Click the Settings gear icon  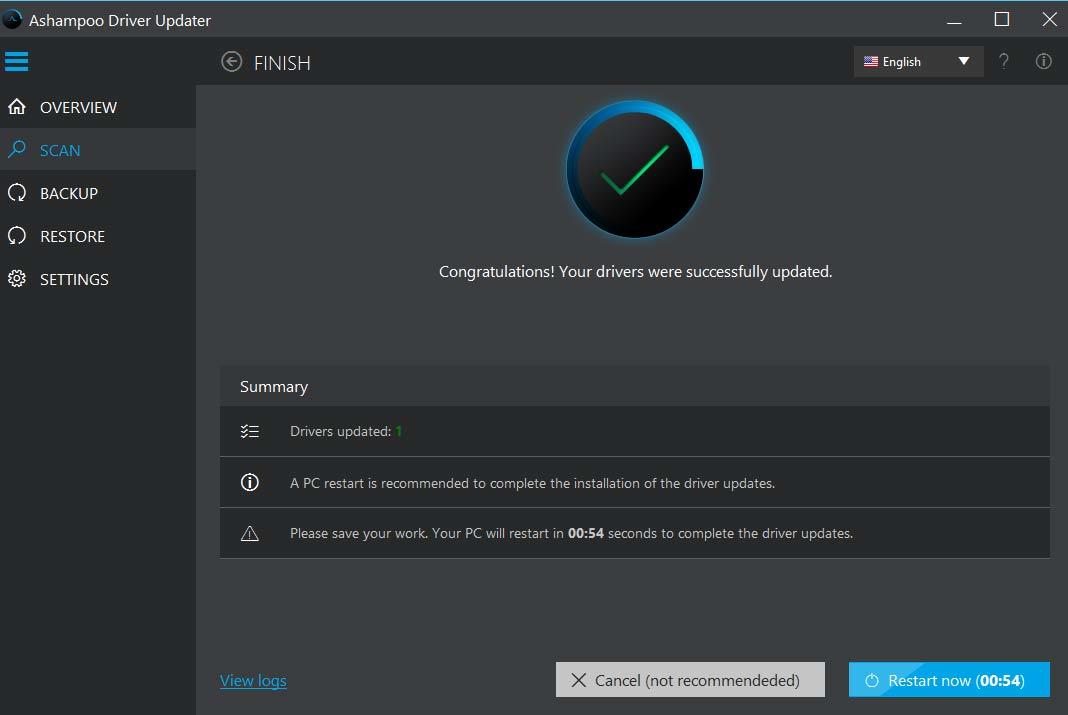(x=16, y=279)
